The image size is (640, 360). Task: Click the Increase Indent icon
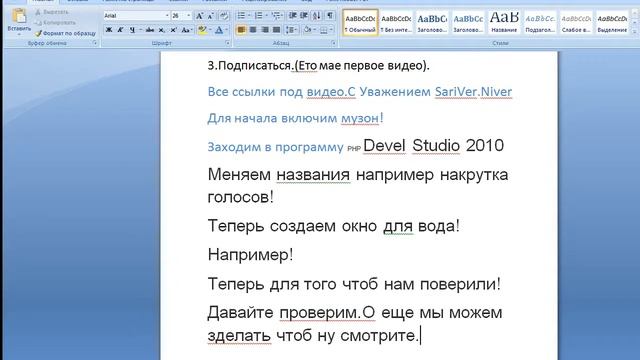click(x=304, y=16)
